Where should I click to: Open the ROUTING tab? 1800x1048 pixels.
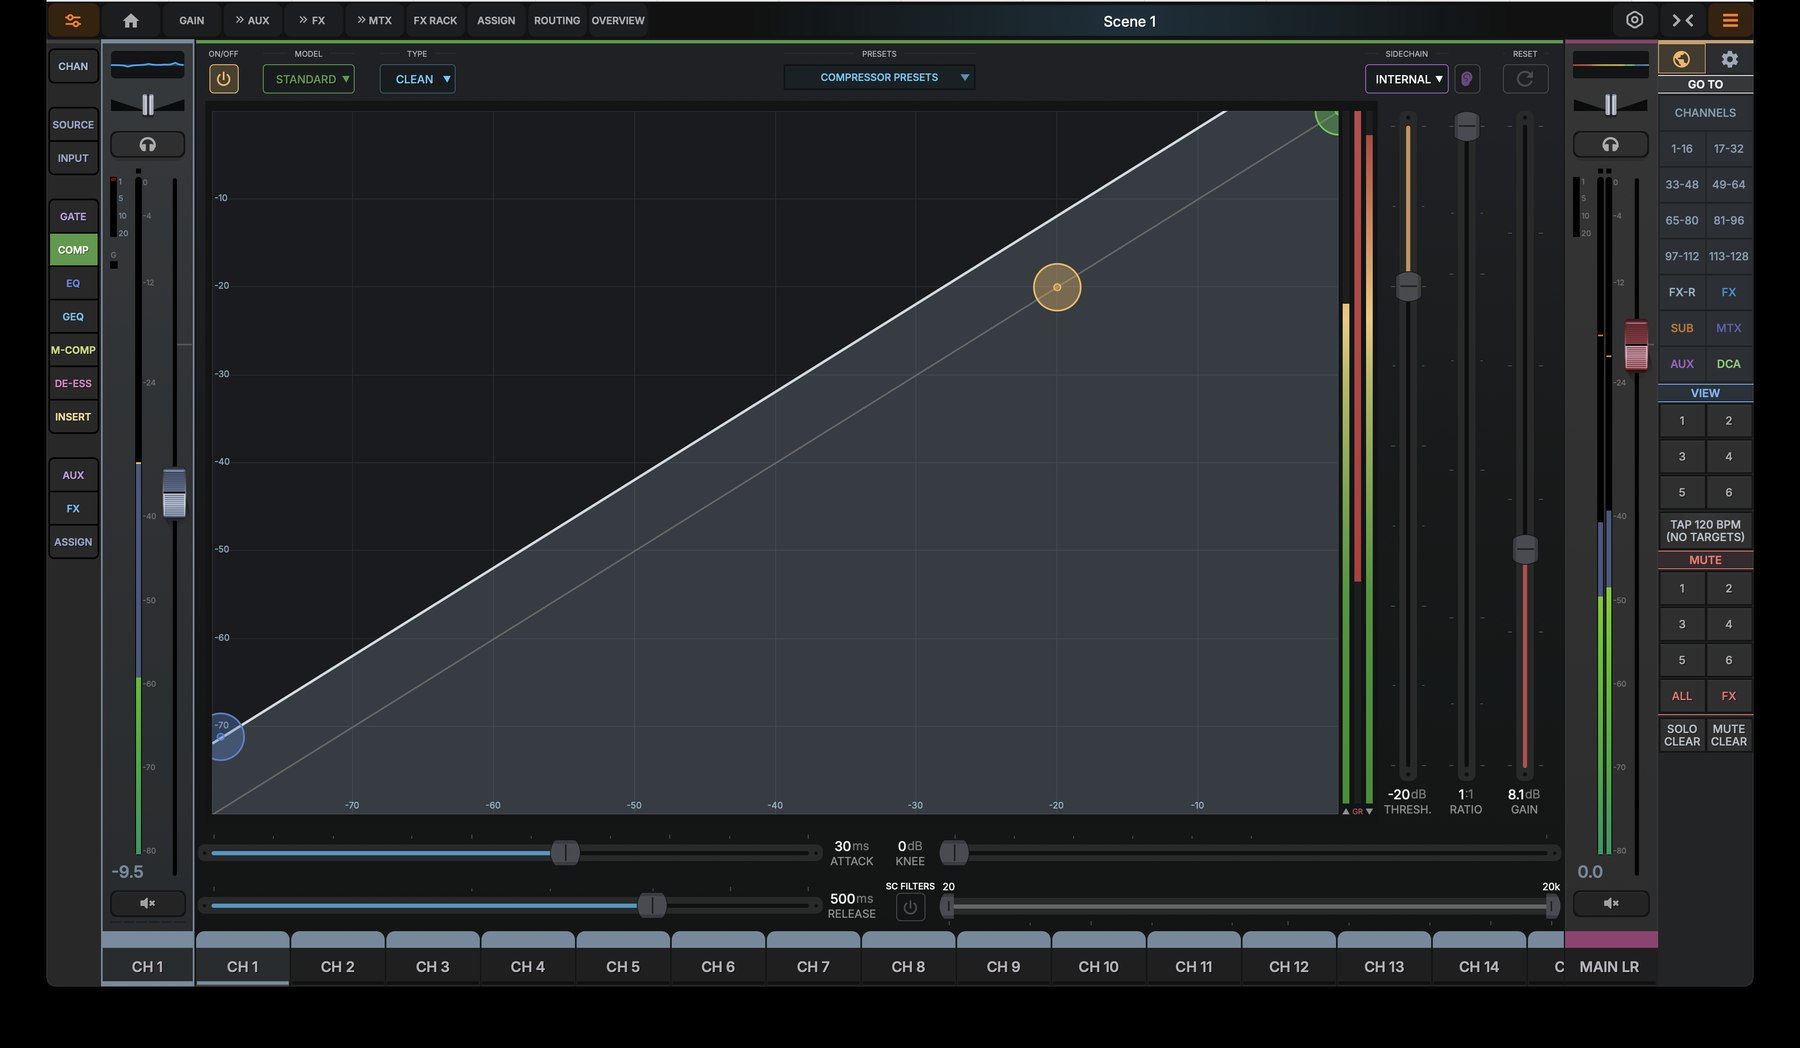tap(557, 20)
